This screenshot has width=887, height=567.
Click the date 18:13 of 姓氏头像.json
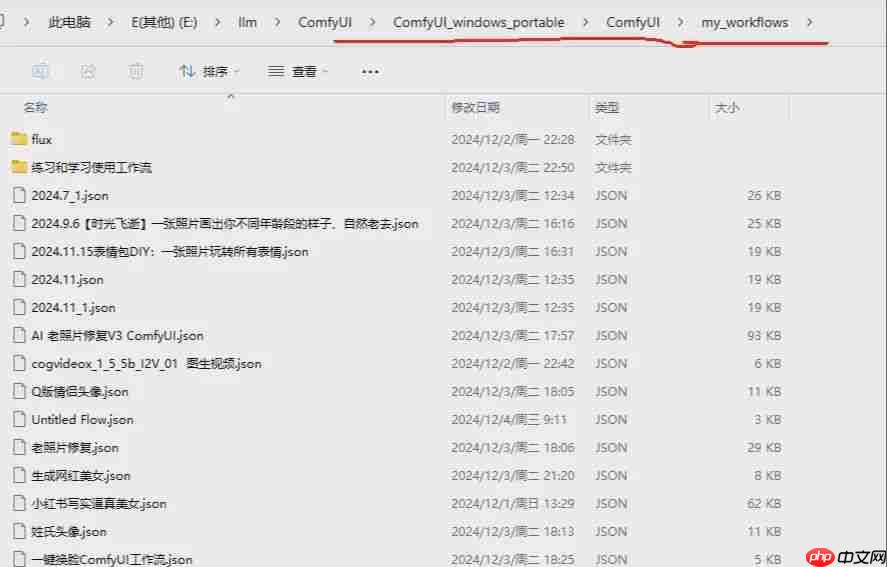(x=513, y=531)
